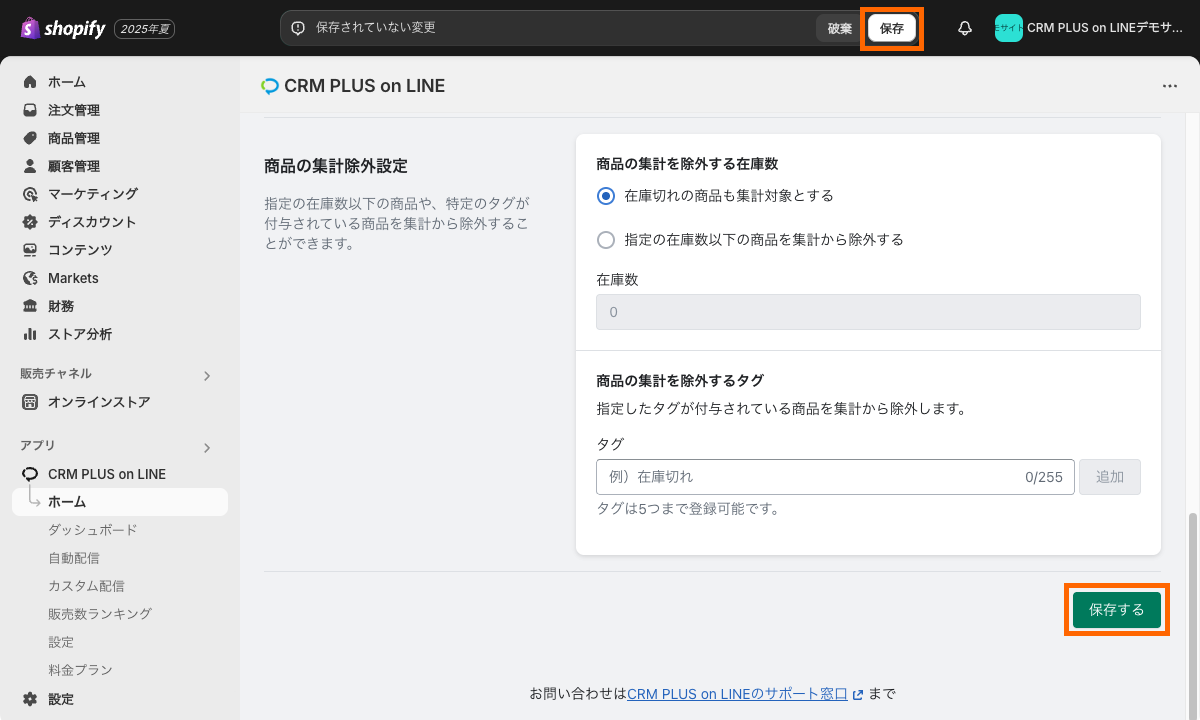The width and height of the screenshot is (1200, 720).
Task: Click the ディスカウント badge icon
Action: (30, 222)
